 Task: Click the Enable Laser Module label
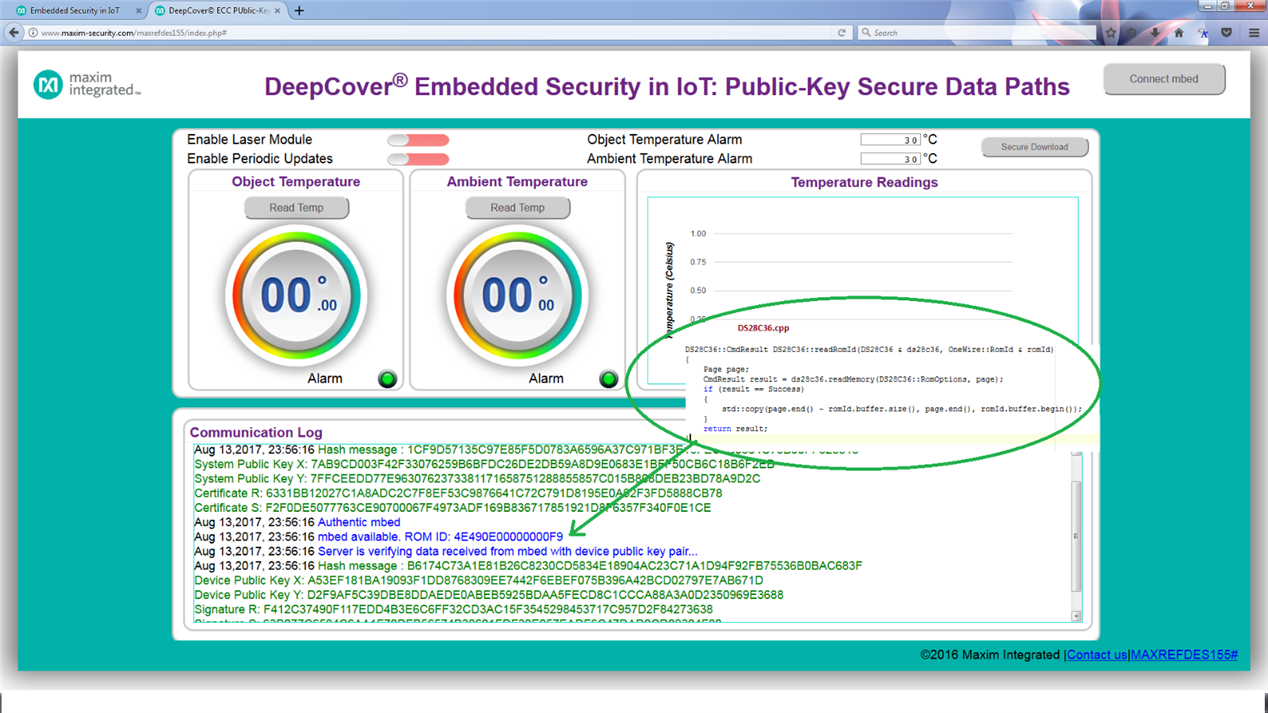pyautogui.click(x=250, y=140)
